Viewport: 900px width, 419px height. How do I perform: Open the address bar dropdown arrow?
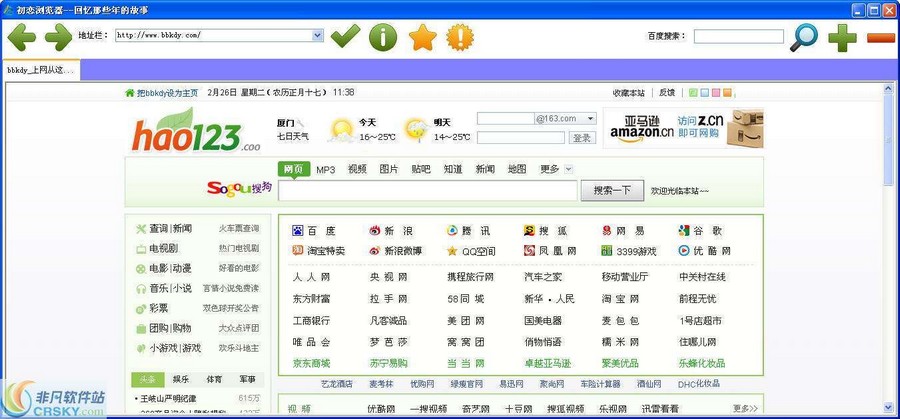tap(317, 36)
